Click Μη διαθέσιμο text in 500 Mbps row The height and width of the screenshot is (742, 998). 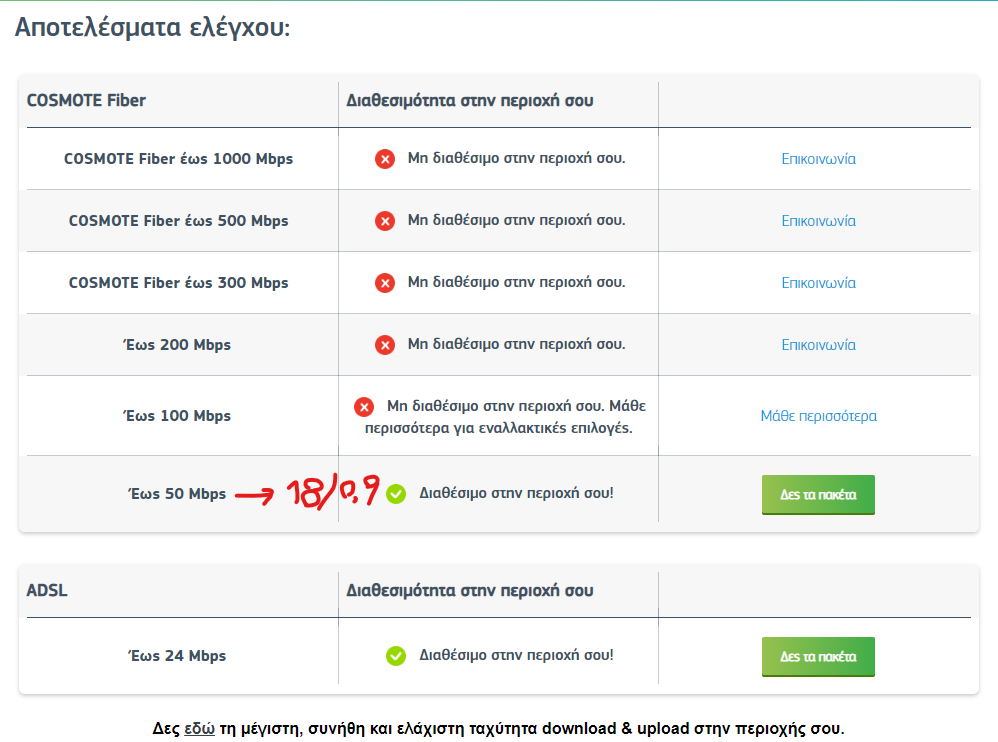pyautogui.click(x=517, y=220)
